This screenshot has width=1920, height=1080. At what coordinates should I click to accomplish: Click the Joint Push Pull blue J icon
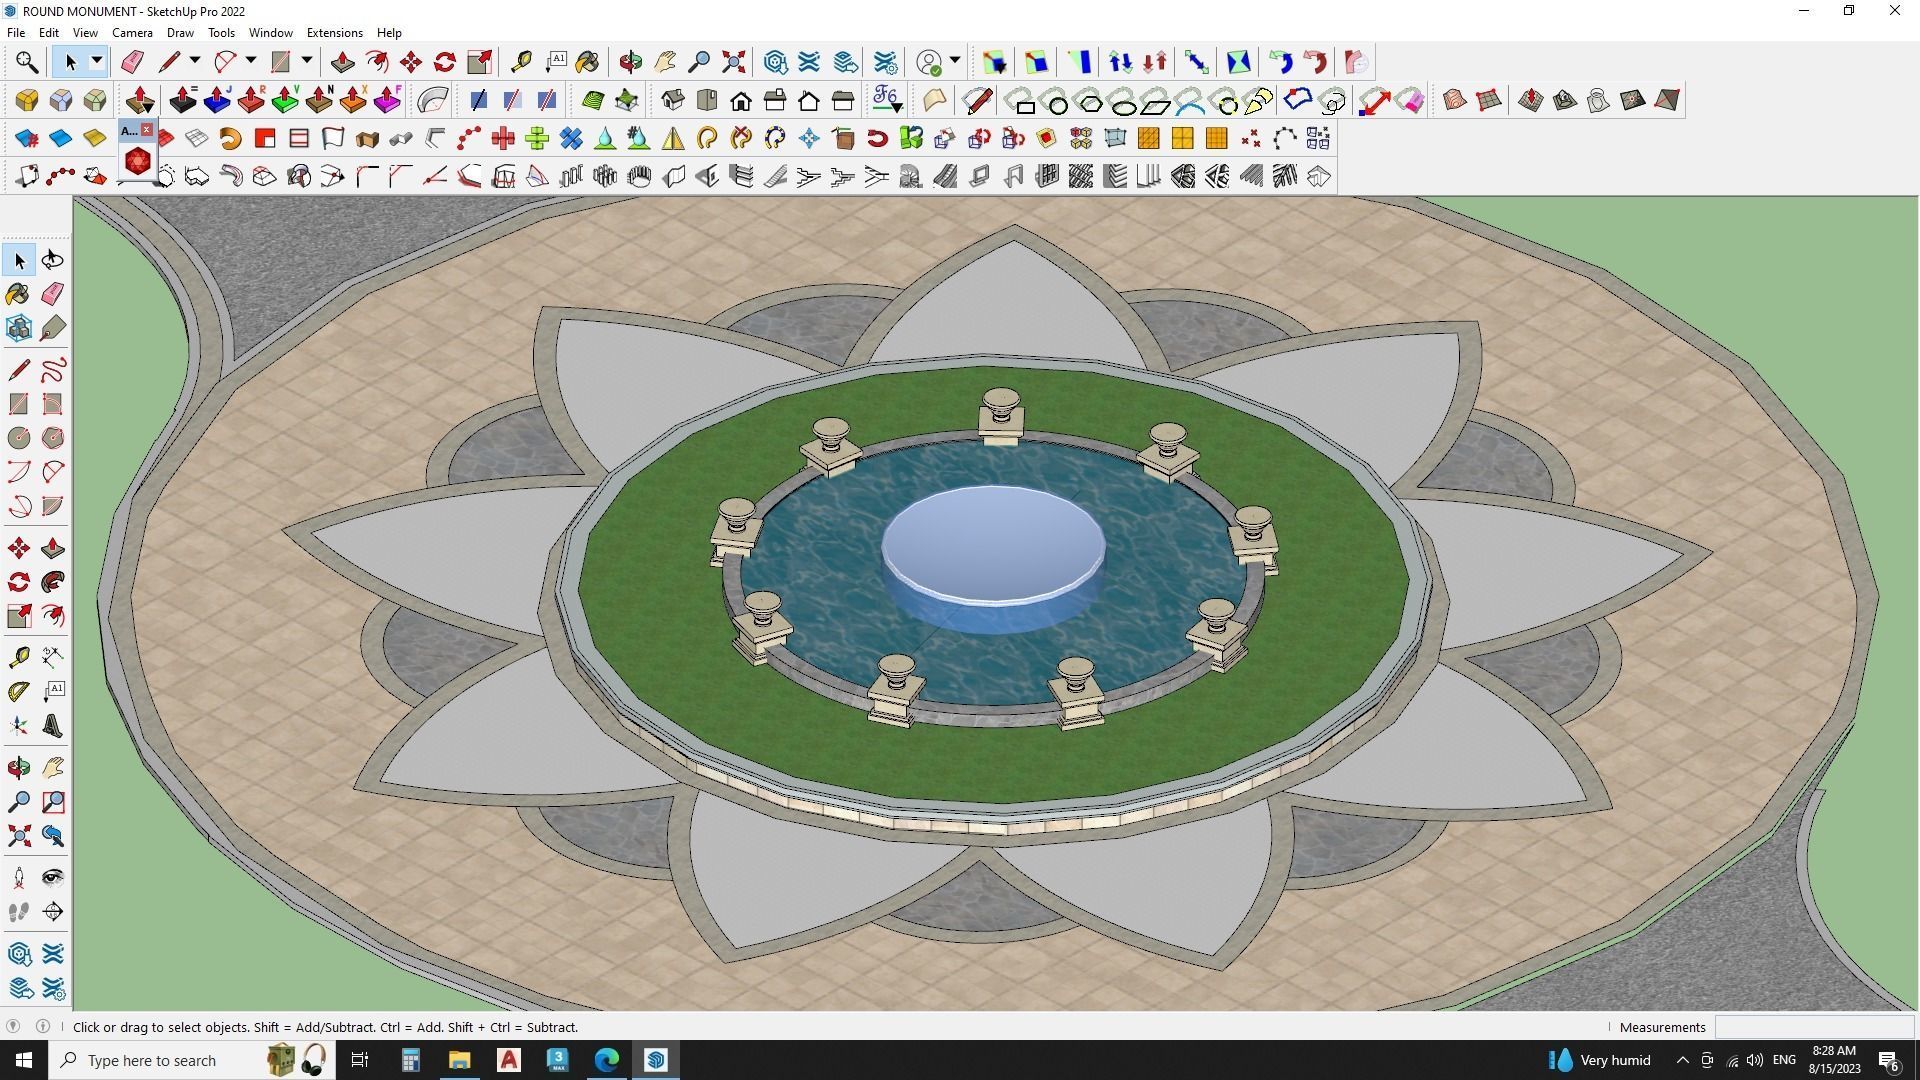coord(217,100)
